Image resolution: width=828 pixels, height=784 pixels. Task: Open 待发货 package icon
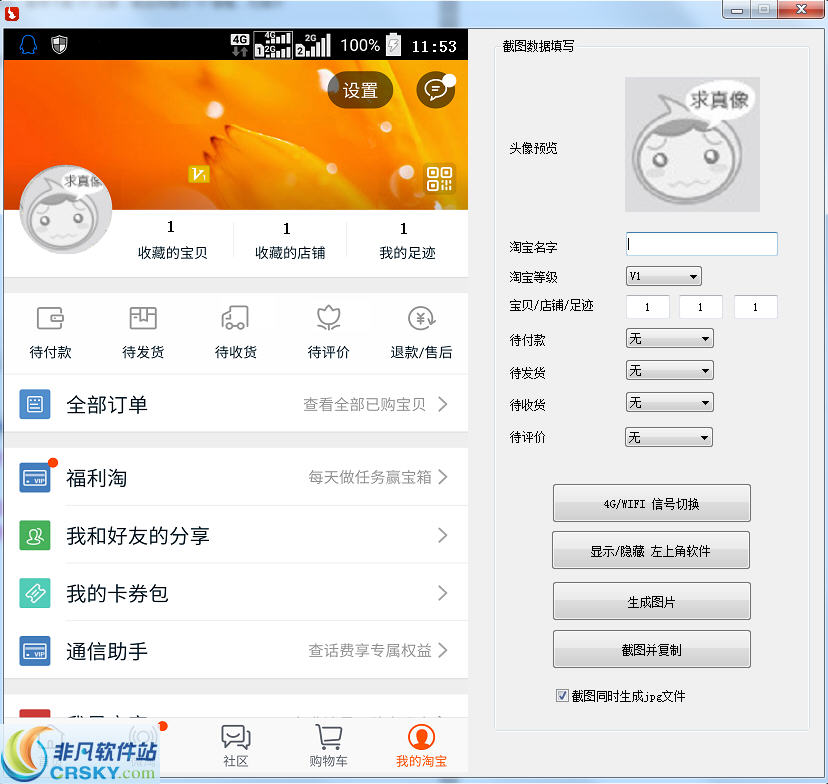pyautogui.click(x=143, y=318)
